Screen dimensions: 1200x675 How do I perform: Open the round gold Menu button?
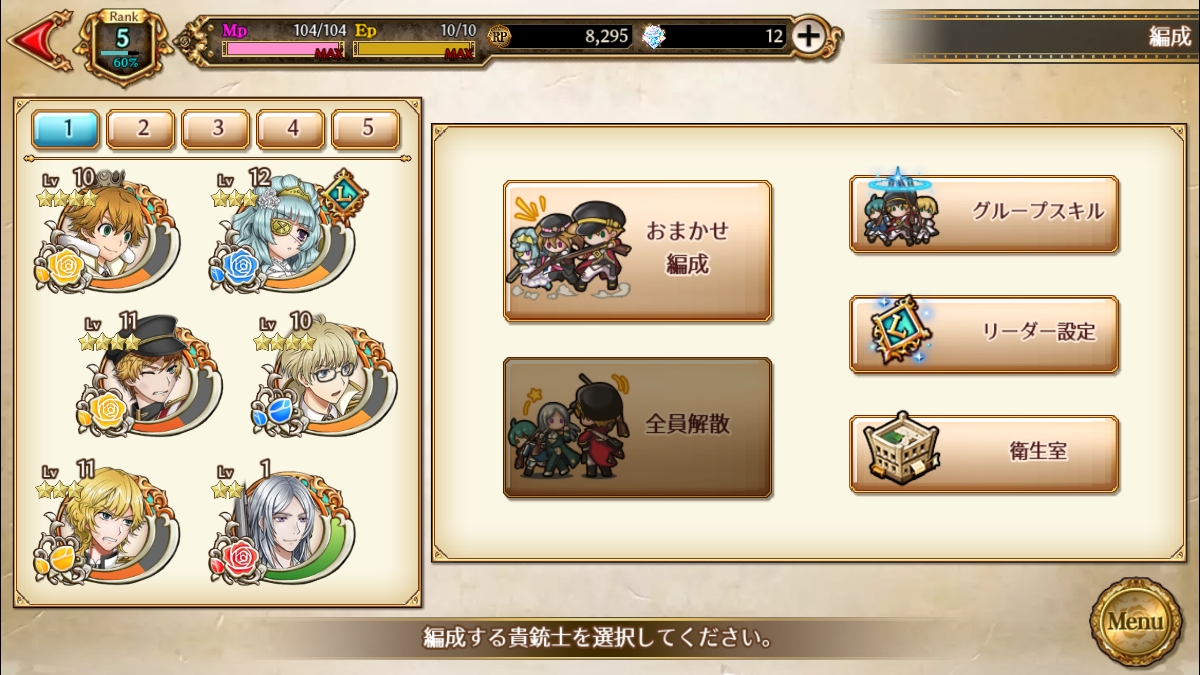[x=1135, y=621]
